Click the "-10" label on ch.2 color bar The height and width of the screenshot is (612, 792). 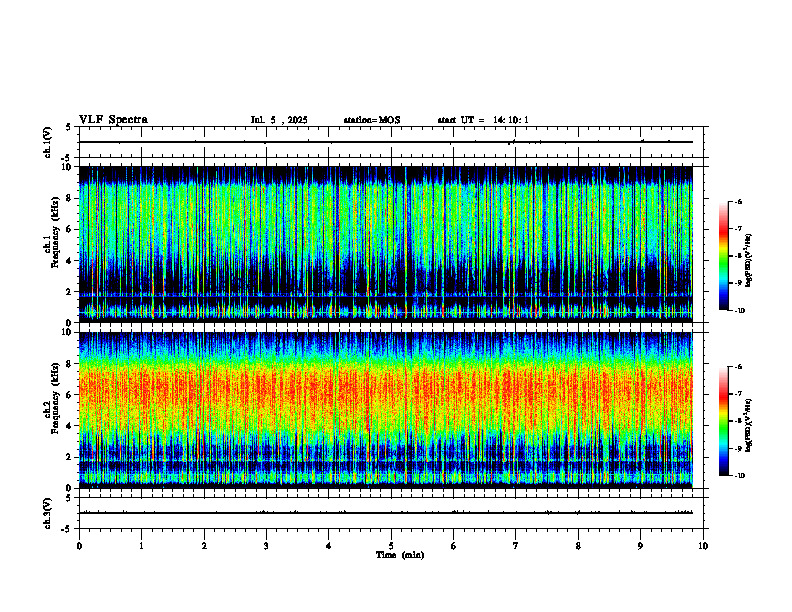[x=739, y=476]
